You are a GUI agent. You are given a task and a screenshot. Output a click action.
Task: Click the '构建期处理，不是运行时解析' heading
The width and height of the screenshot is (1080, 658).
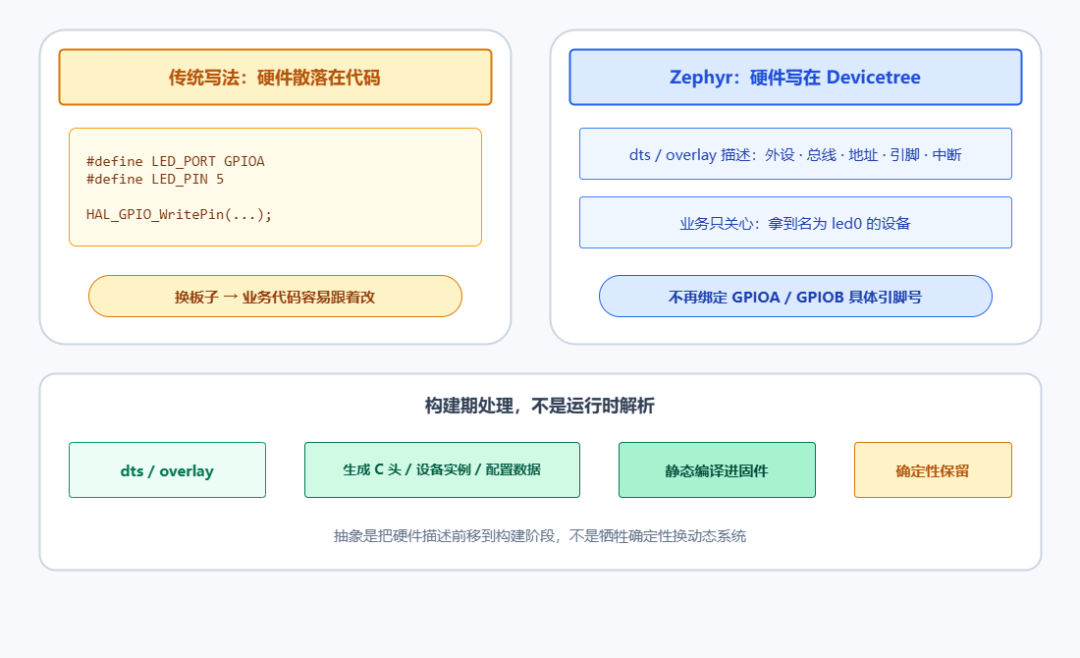[540, 406]
